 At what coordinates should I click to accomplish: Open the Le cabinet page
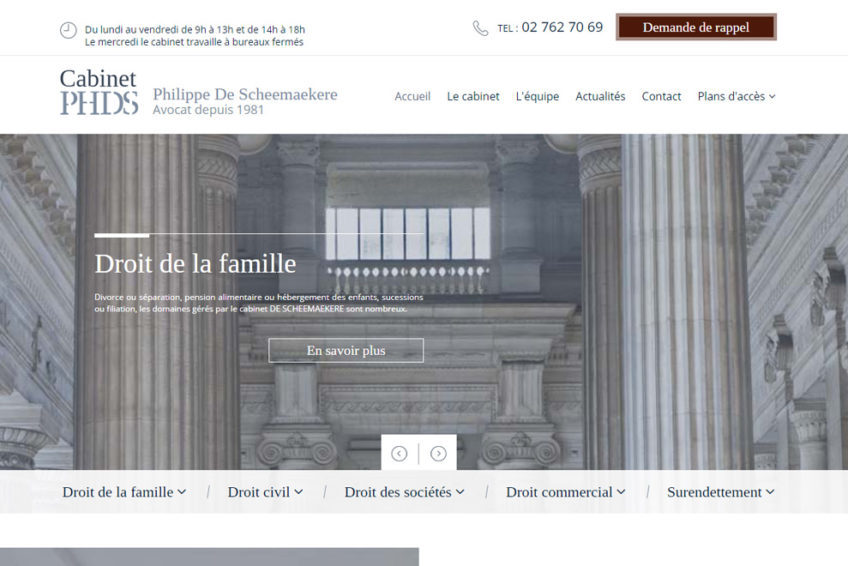(x=473, y=96)
